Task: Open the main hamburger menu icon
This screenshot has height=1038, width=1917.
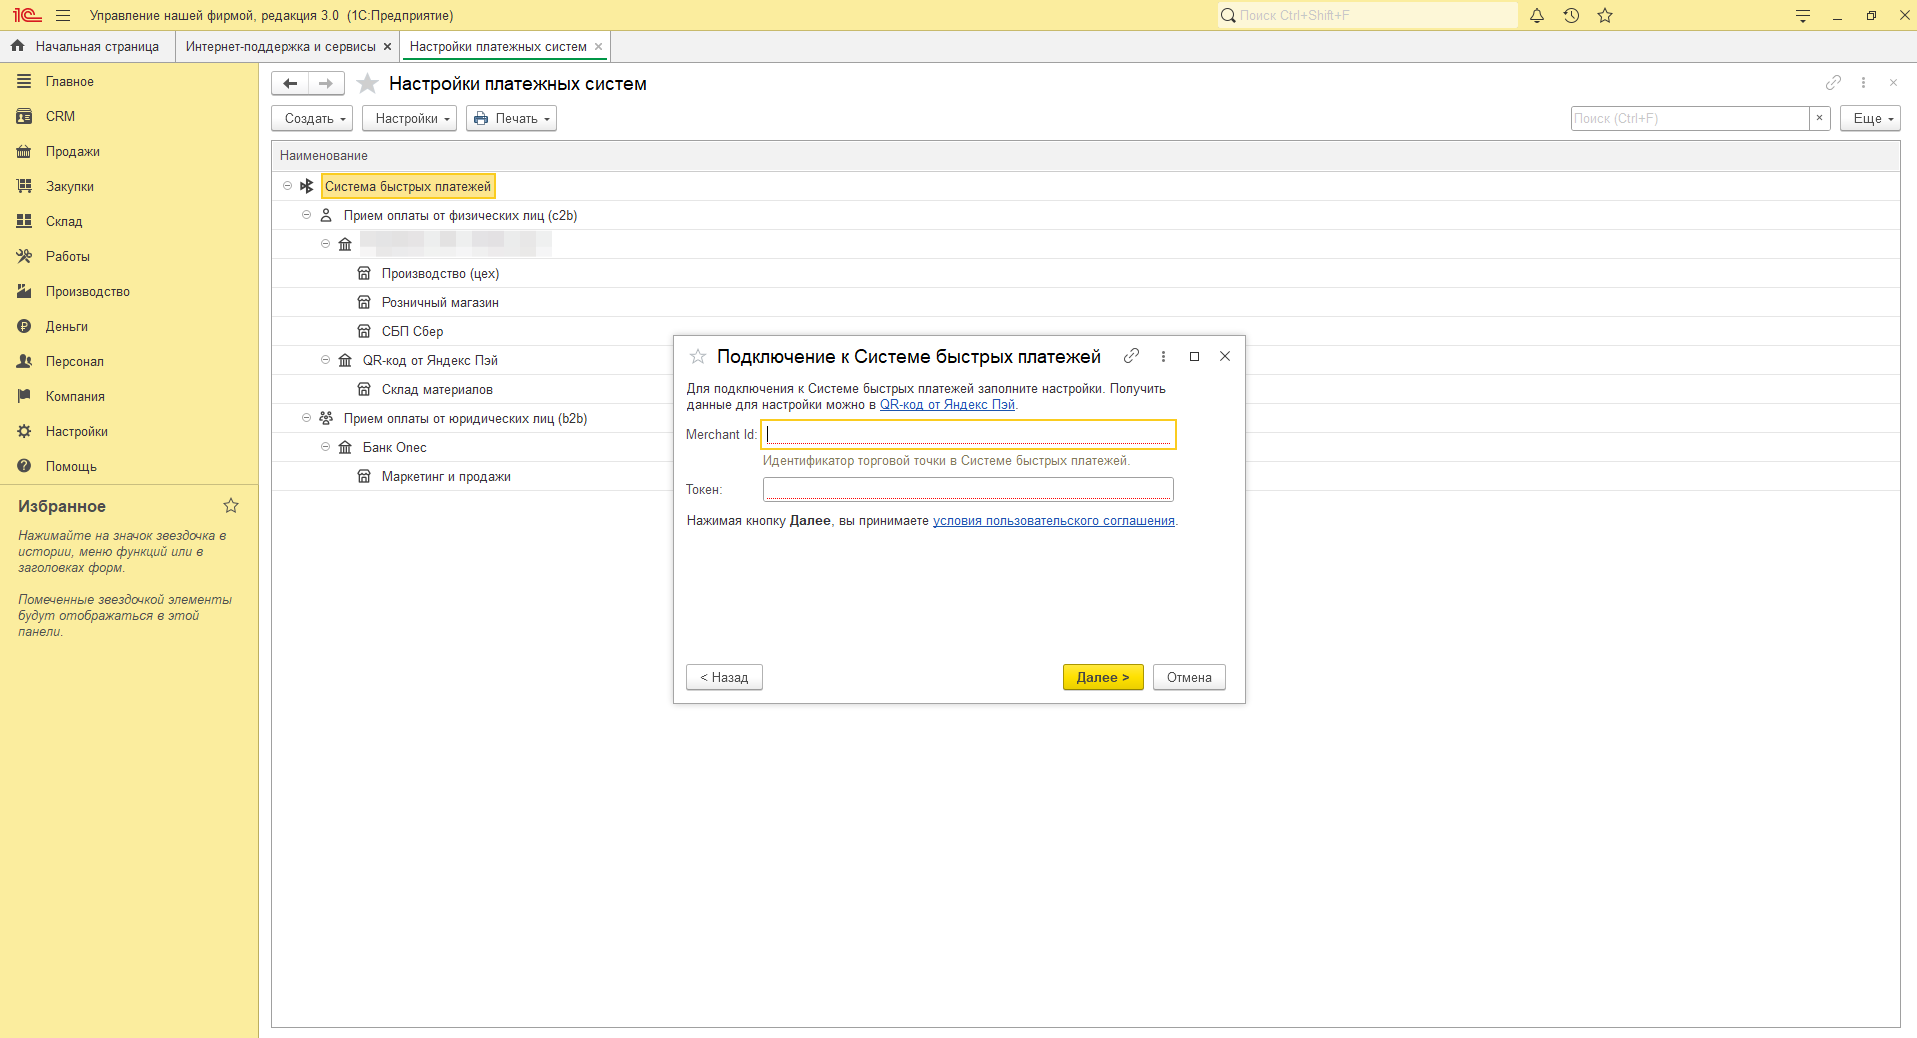Action: click(63, 16)
